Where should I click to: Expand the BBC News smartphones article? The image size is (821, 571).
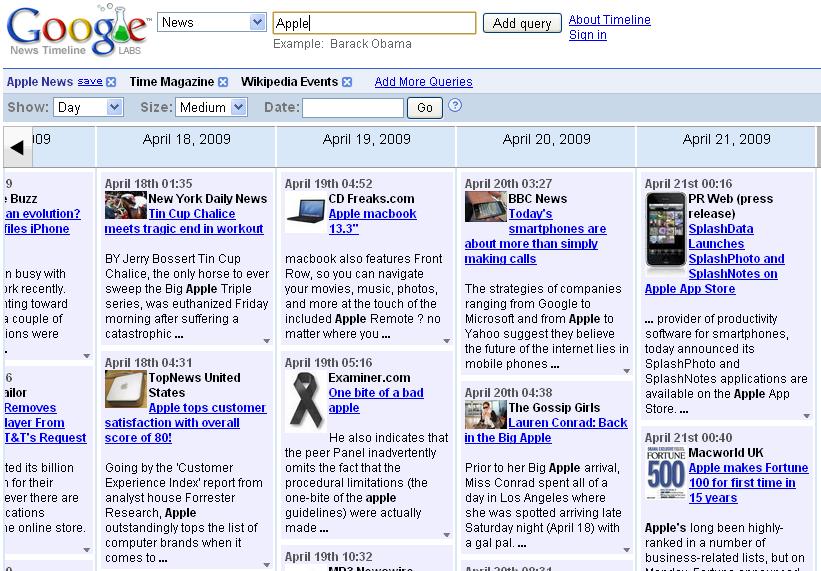point(627,371)
